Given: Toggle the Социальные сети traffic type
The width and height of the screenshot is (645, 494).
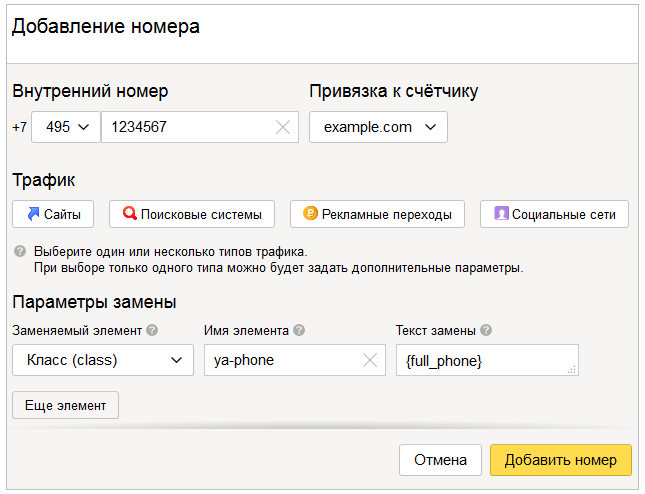Looking at the screenshot, I should (554, 214).
